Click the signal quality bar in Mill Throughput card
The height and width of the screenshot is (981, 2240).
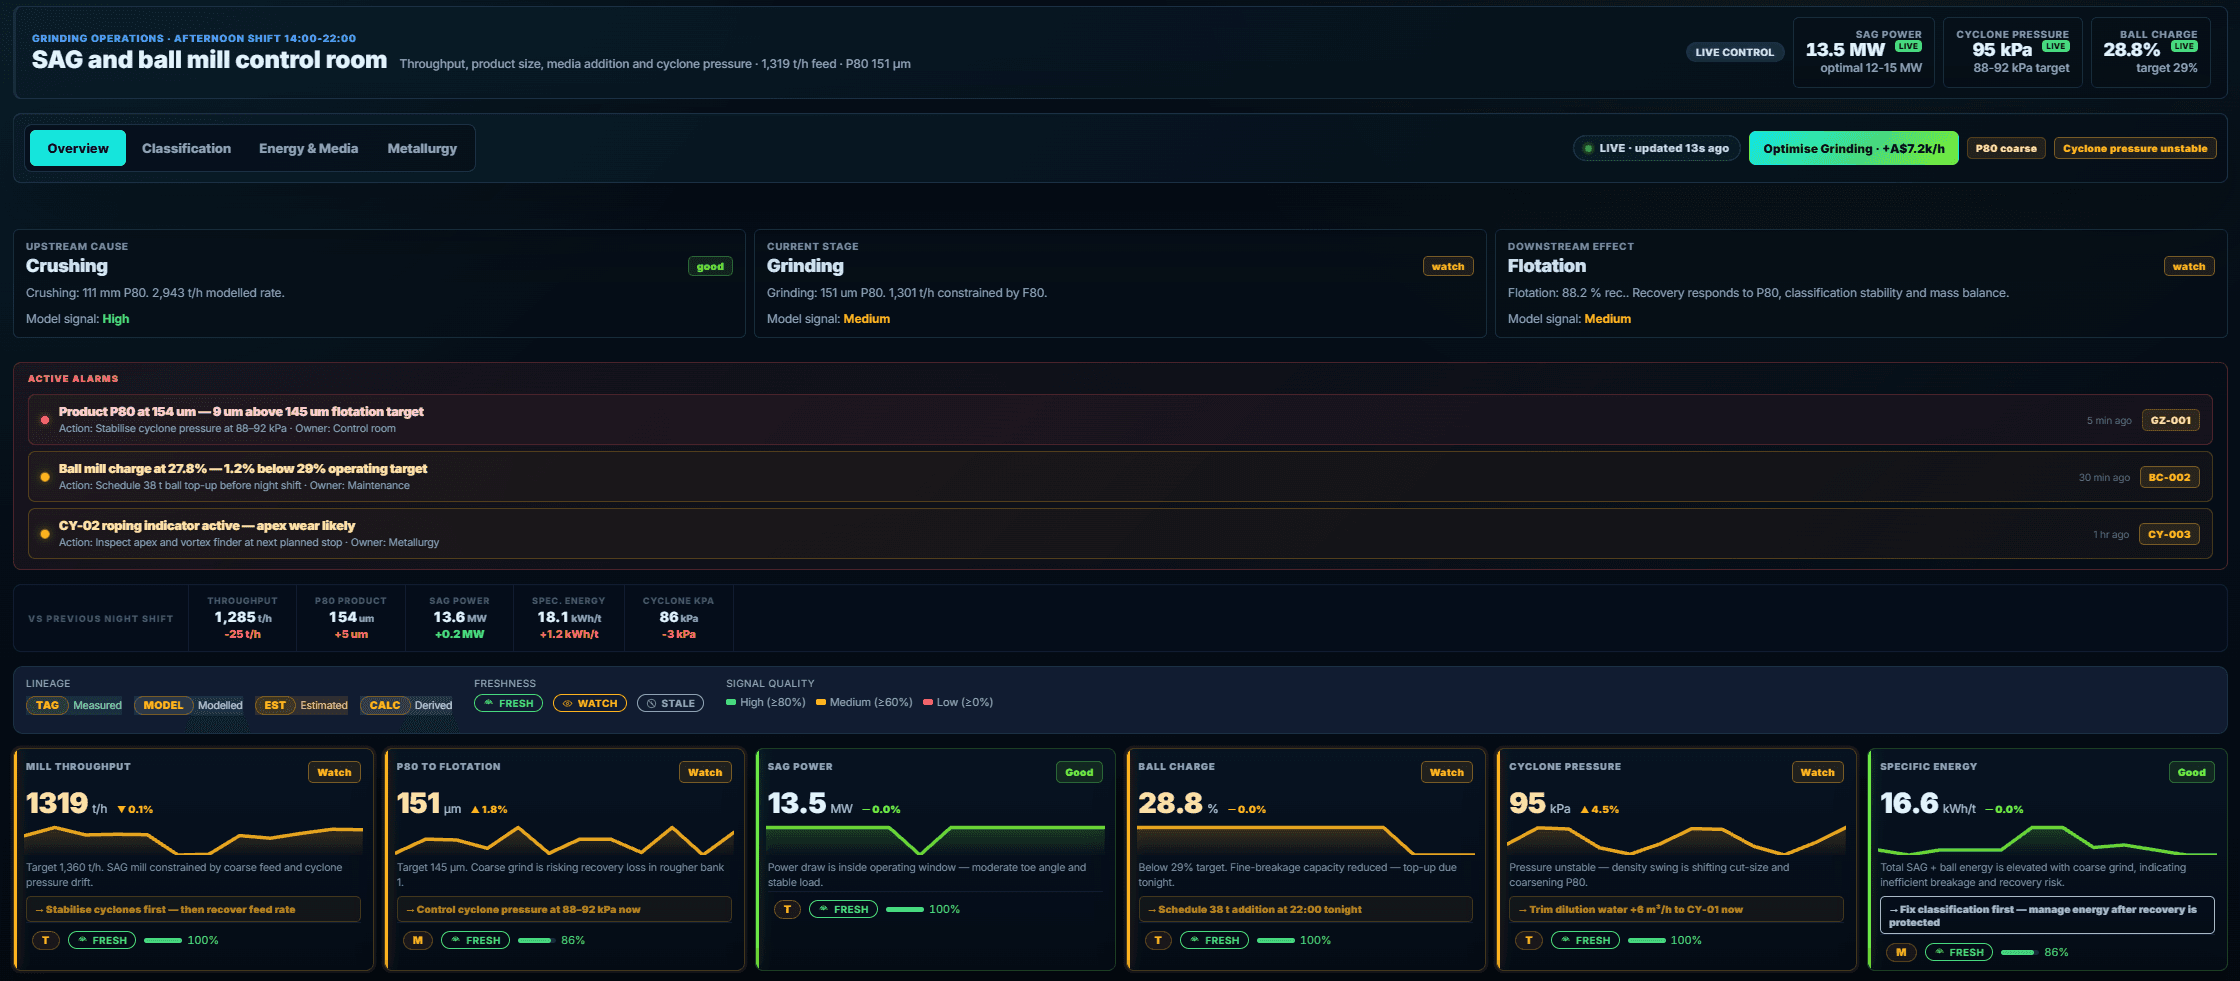(x=163, y=940)
